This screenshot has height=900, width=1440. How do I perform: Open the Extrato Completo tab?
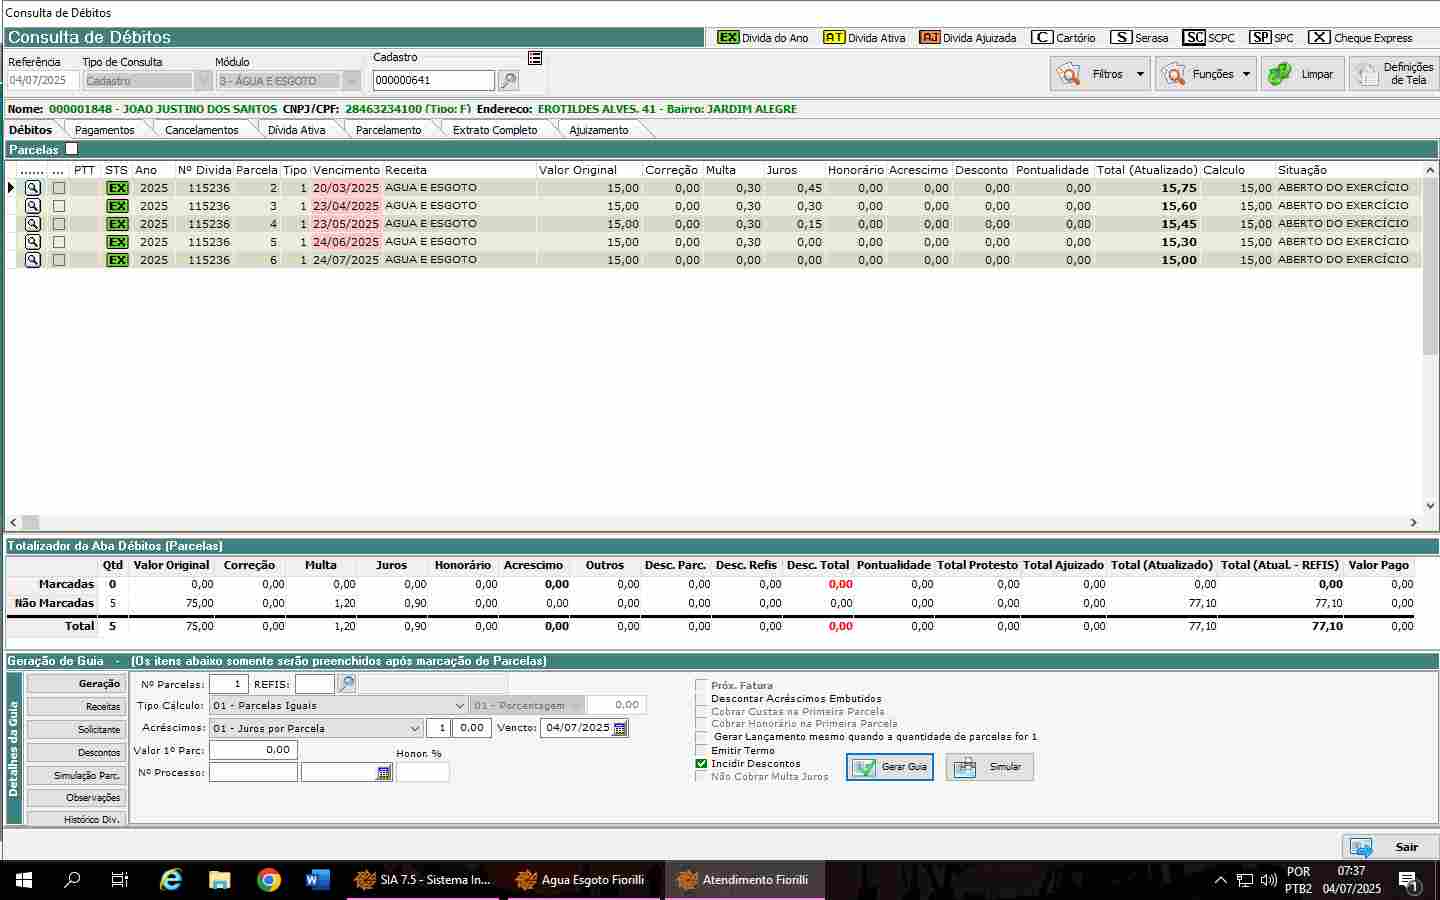(494, 130)
